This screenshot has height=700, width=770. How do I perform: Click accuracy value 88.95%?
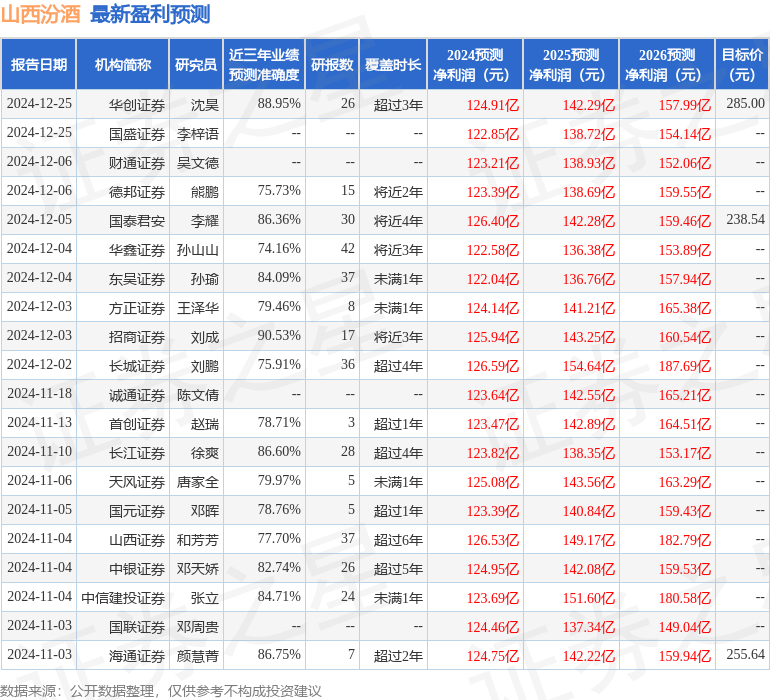coord(279,103)
